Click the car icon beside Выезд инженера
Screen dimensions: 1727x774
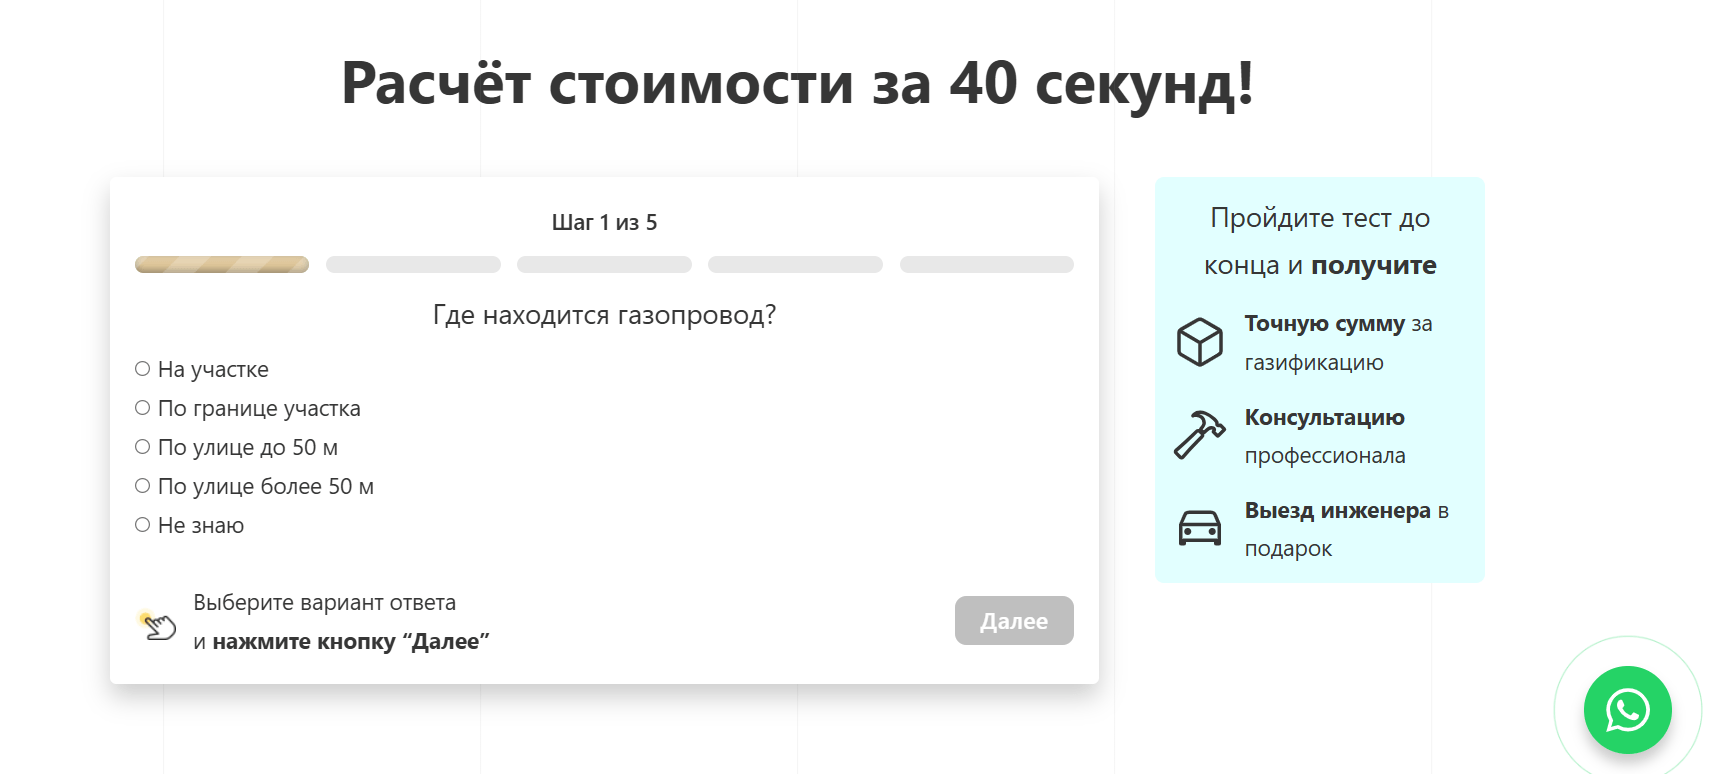1199,528
